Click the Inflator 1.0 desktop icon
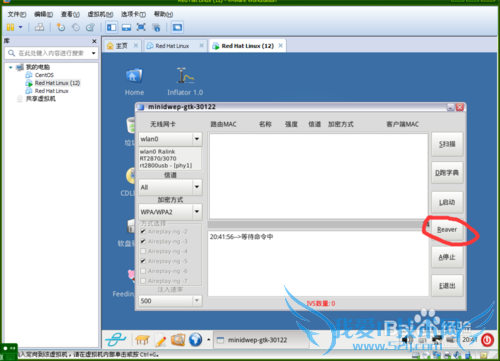Image resolution: width=500 pixels, height=361 pixels. [x=185, y=82]
